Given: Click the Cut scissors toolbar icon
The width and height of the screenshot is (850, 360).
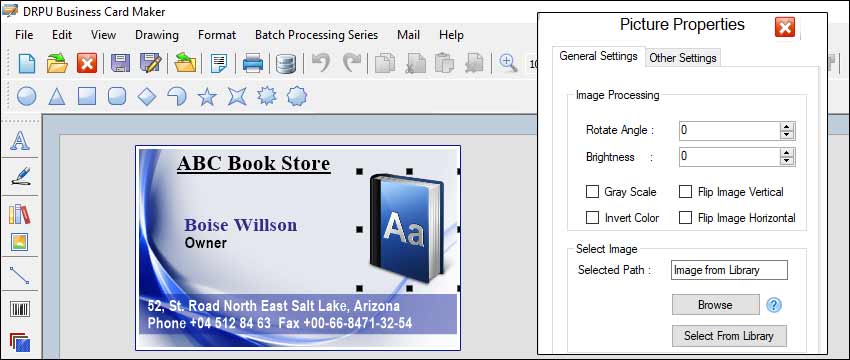Looking at the screenshot, I should (x=416, y=63).
